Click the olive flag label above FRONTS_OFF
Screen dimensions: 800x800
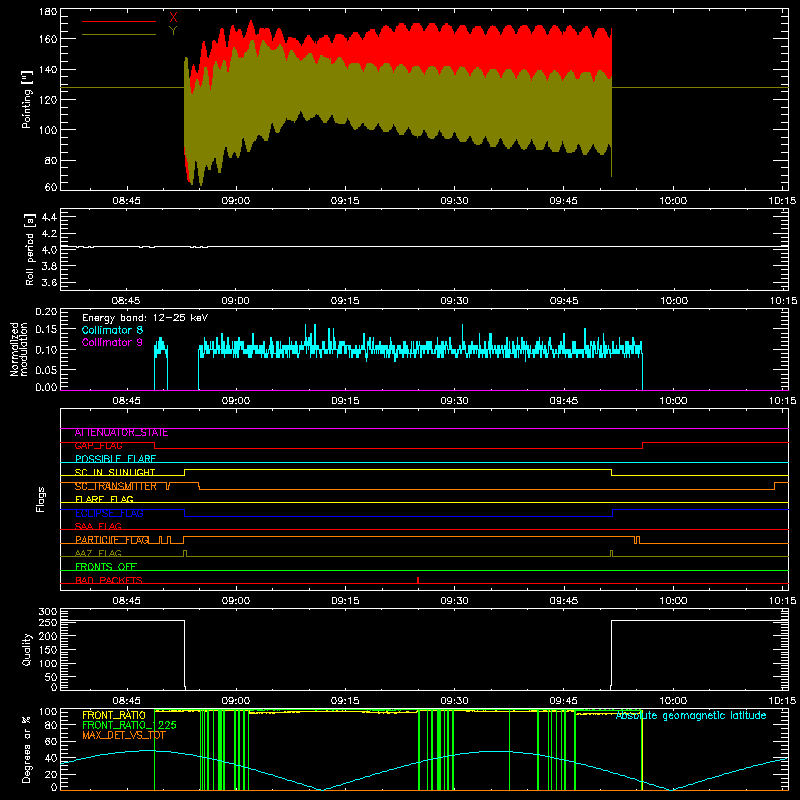(x=98, y=554)
